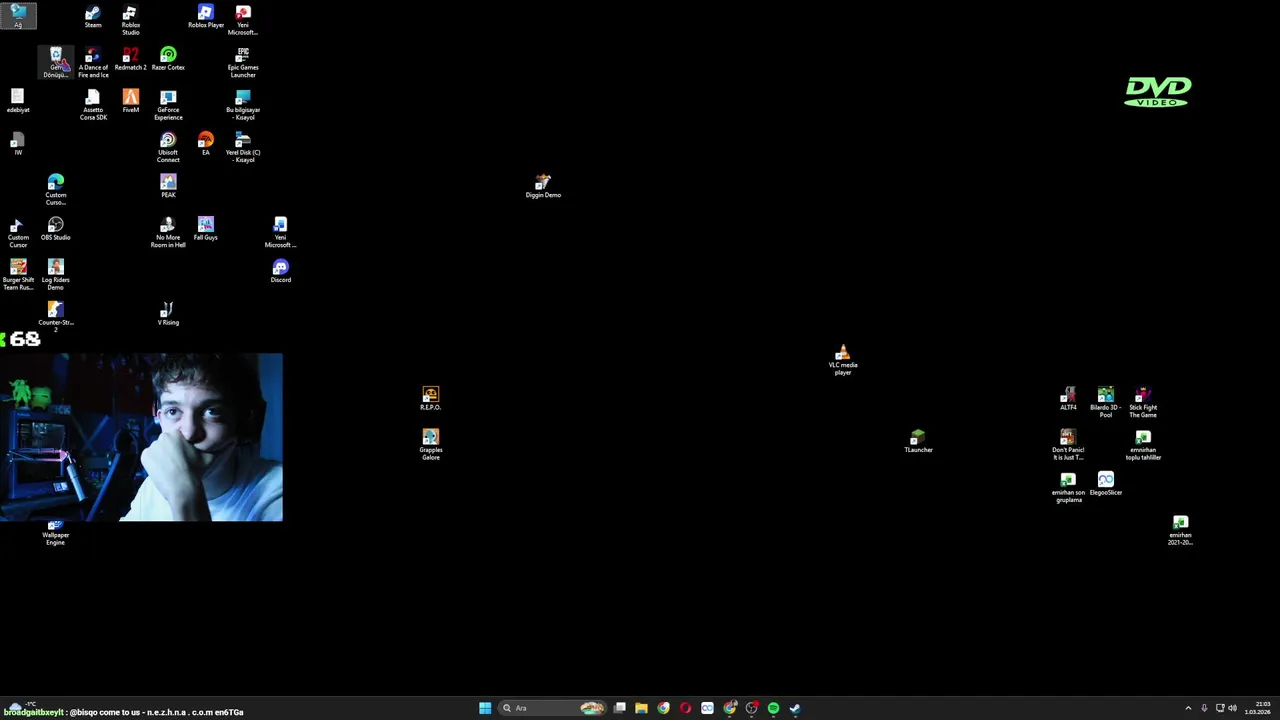Launch Grapples Galore from the desktop
The image size is (1280, 720).
(x=431, y=445)
